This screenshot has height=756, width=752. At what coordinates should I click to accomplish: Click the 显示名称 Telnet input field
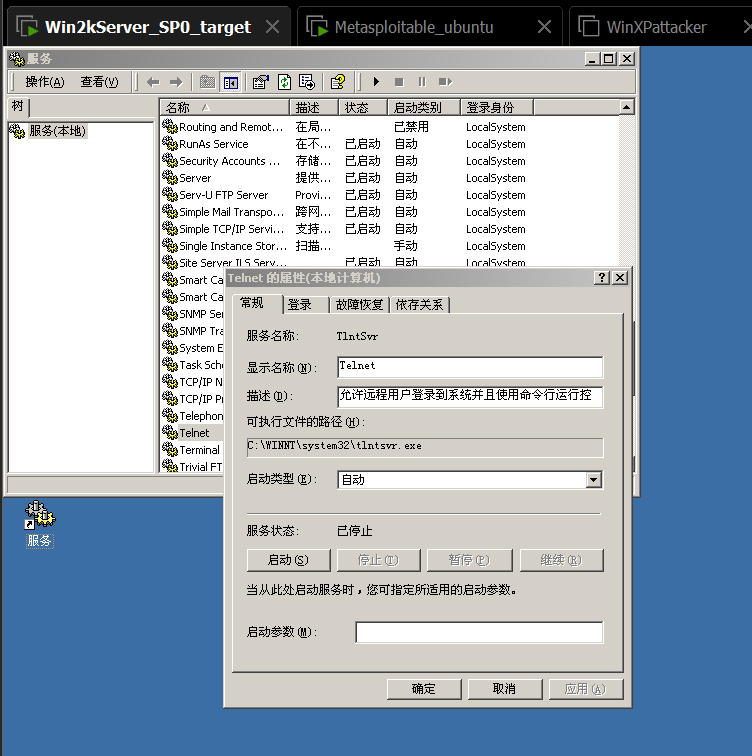coord(470,367)
